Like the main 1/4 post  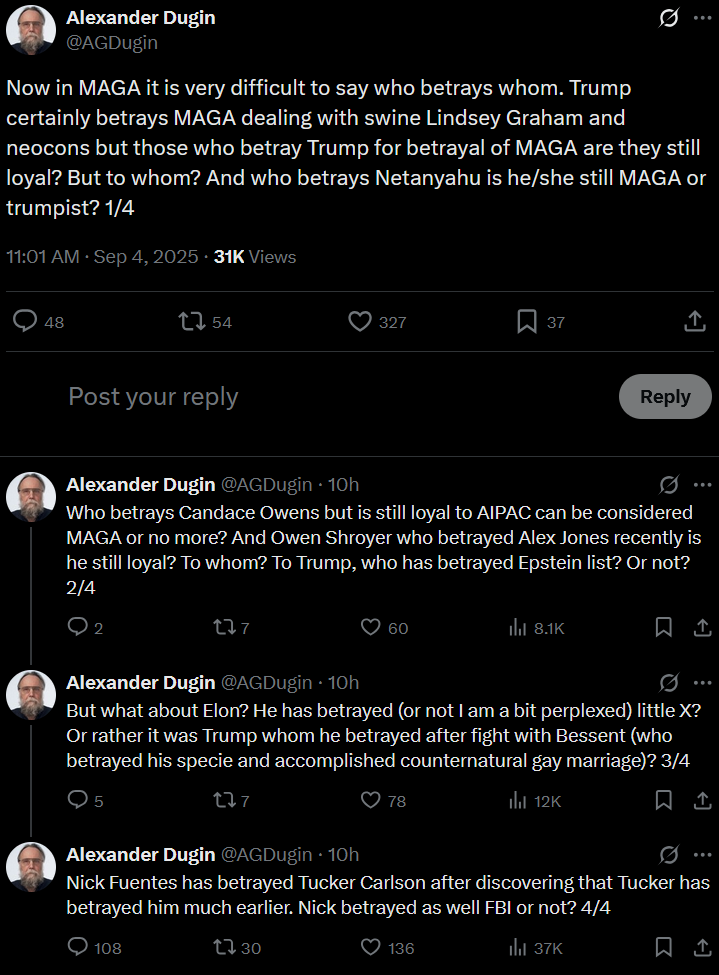click(x=361, y=322)
